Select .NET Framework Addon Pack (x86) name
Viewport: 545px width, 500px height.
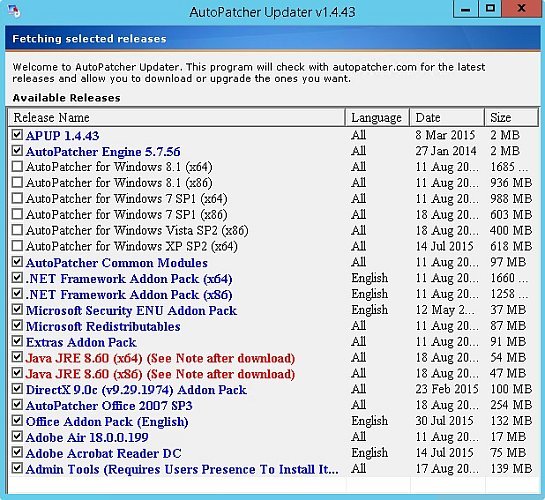[x=129, y=295]
